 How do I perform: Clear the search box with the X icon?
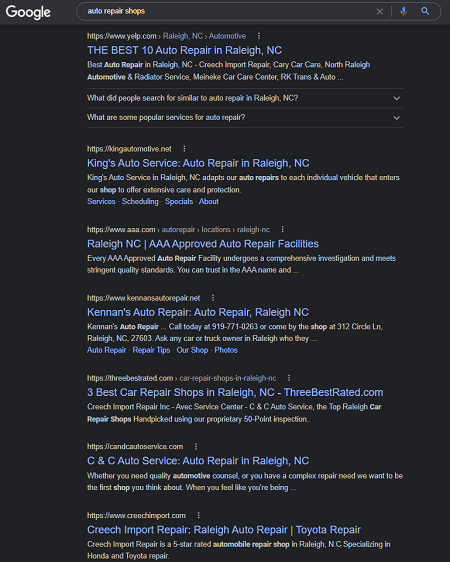point(379,11)
